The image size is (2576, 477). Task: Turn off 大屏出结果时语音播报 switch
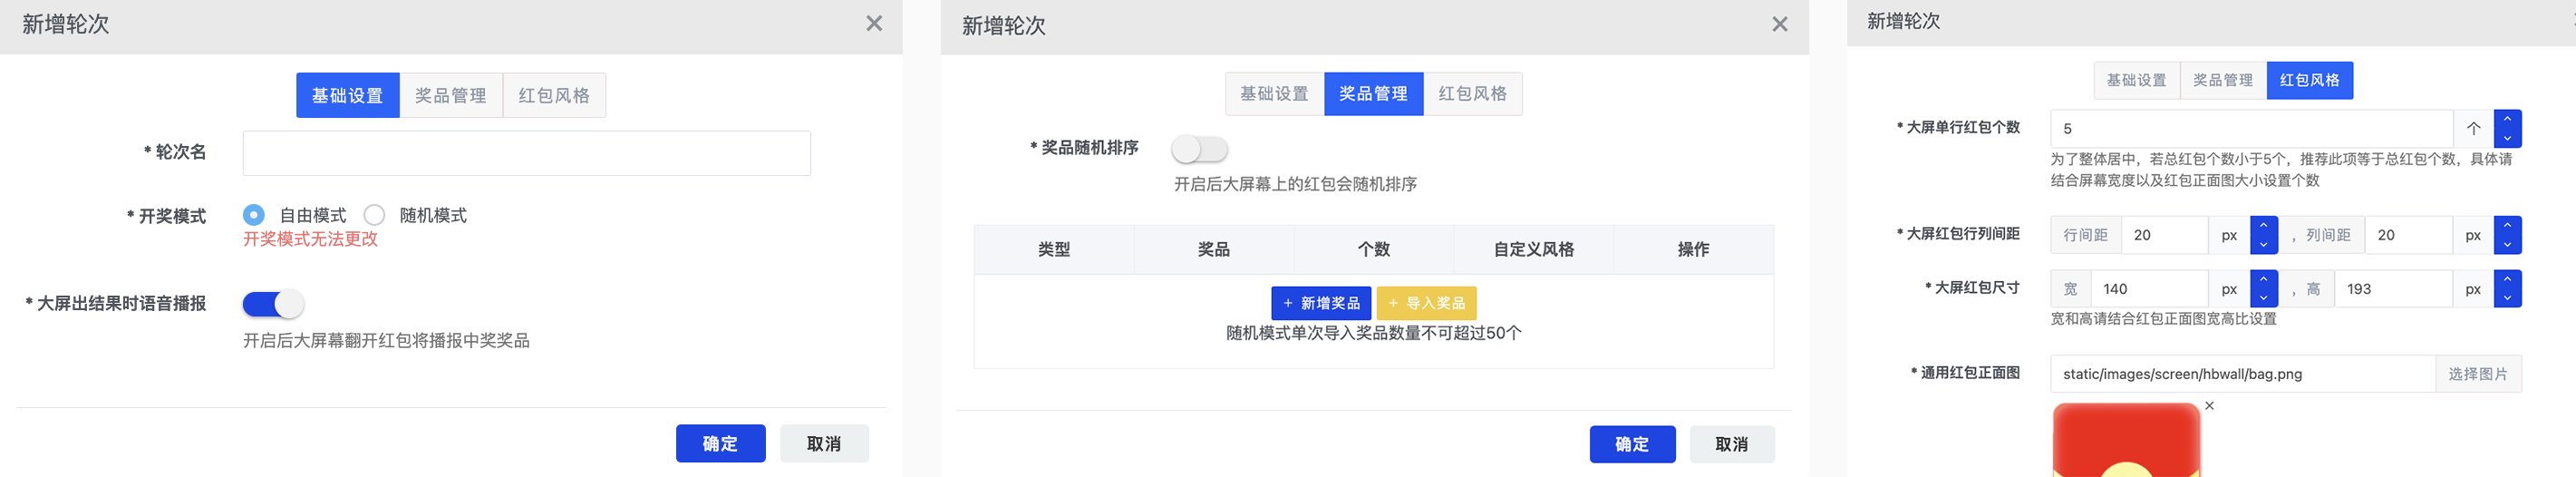click(273, 303)
